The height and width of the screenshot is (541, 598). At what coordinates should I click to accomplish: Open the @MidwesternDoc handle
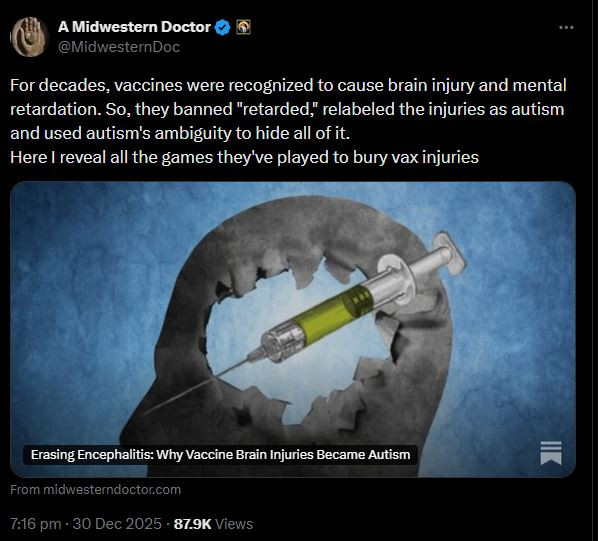pyautogui.click(x=119, y=47)
